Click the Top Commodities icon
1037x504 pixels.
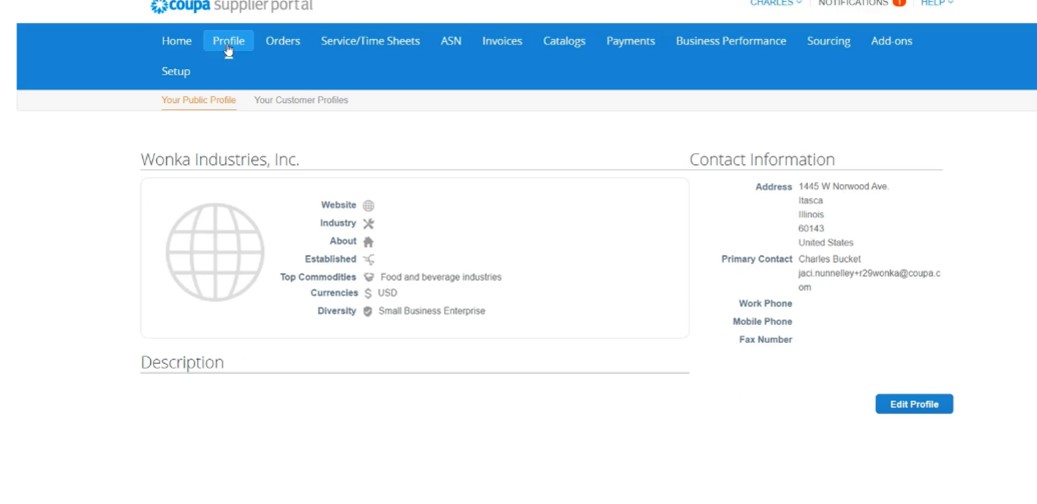tap(368, 278)
